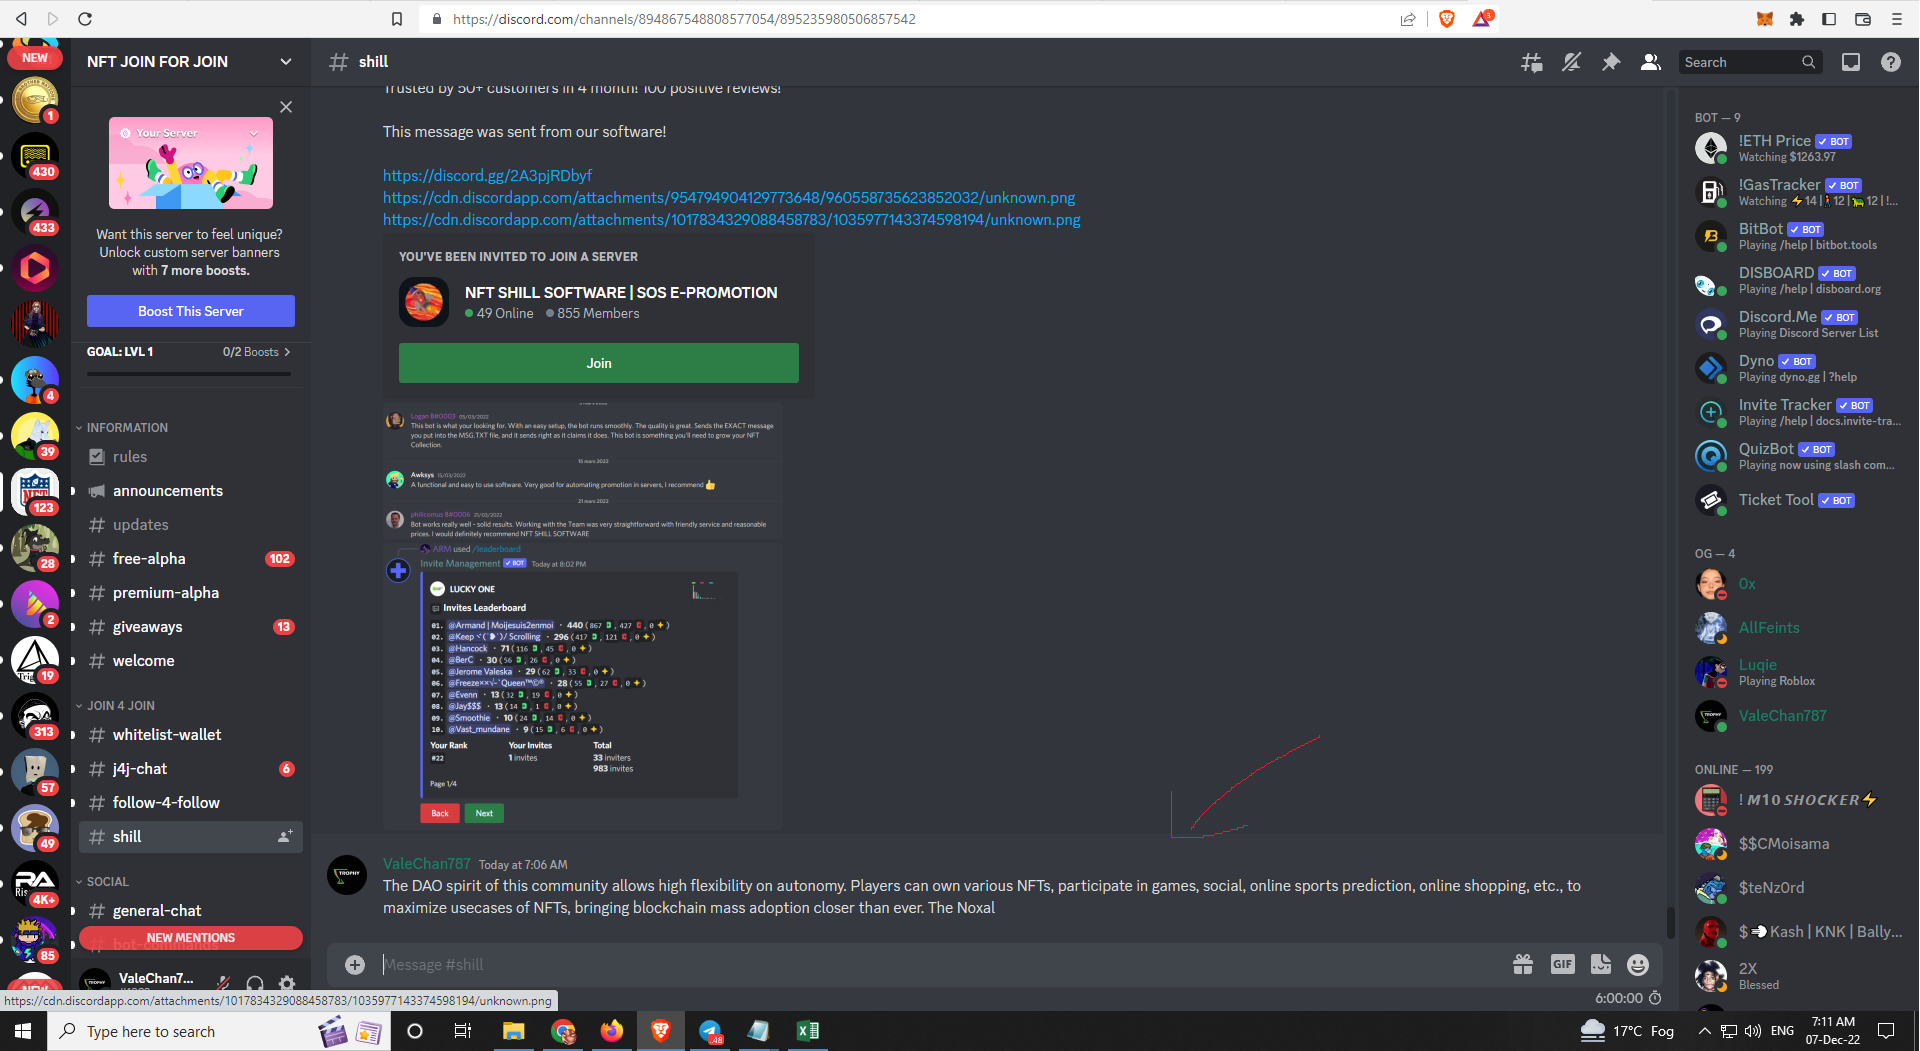Open the announcements channel
The height and width of the screenshot is (1051, 1920).
[x=190, y=491]
